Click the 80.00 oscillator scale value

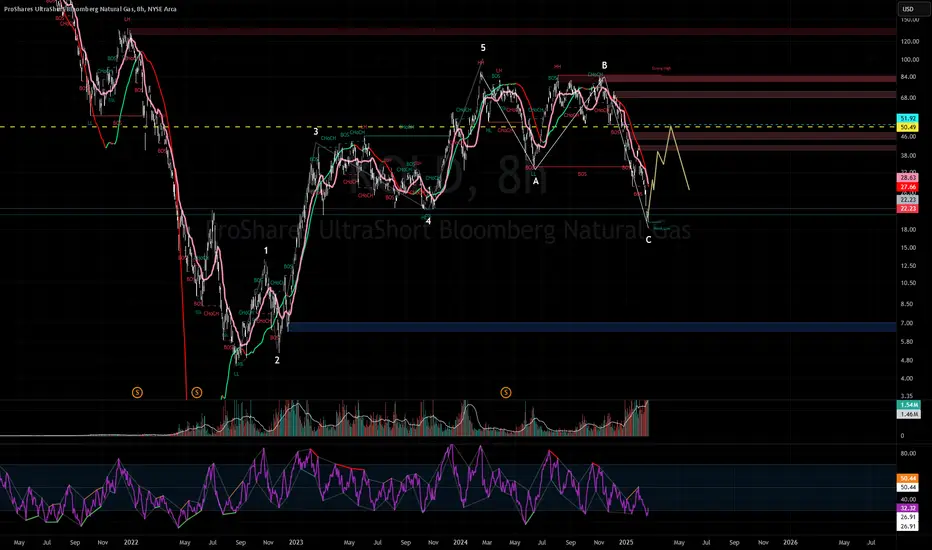pyautogui.click(x=908, y=454)
